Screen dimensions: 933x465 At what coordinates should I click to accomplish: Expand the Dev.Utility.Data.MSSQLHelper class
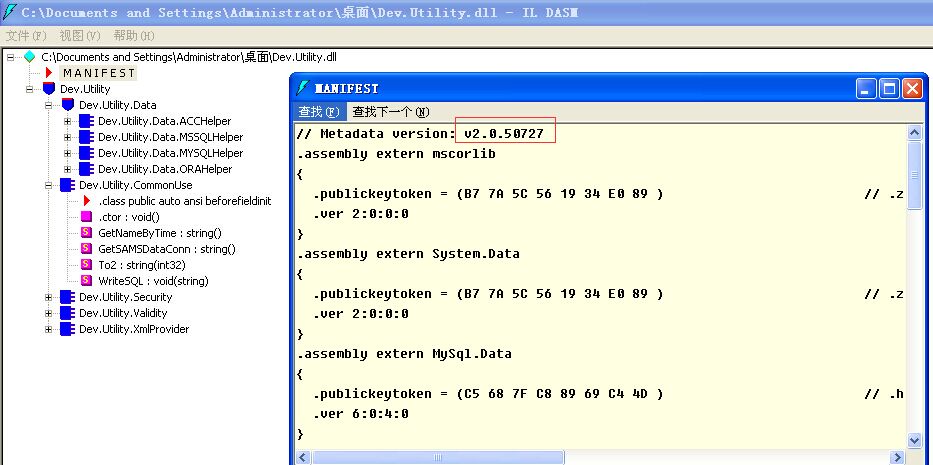(x=67, y=138)
